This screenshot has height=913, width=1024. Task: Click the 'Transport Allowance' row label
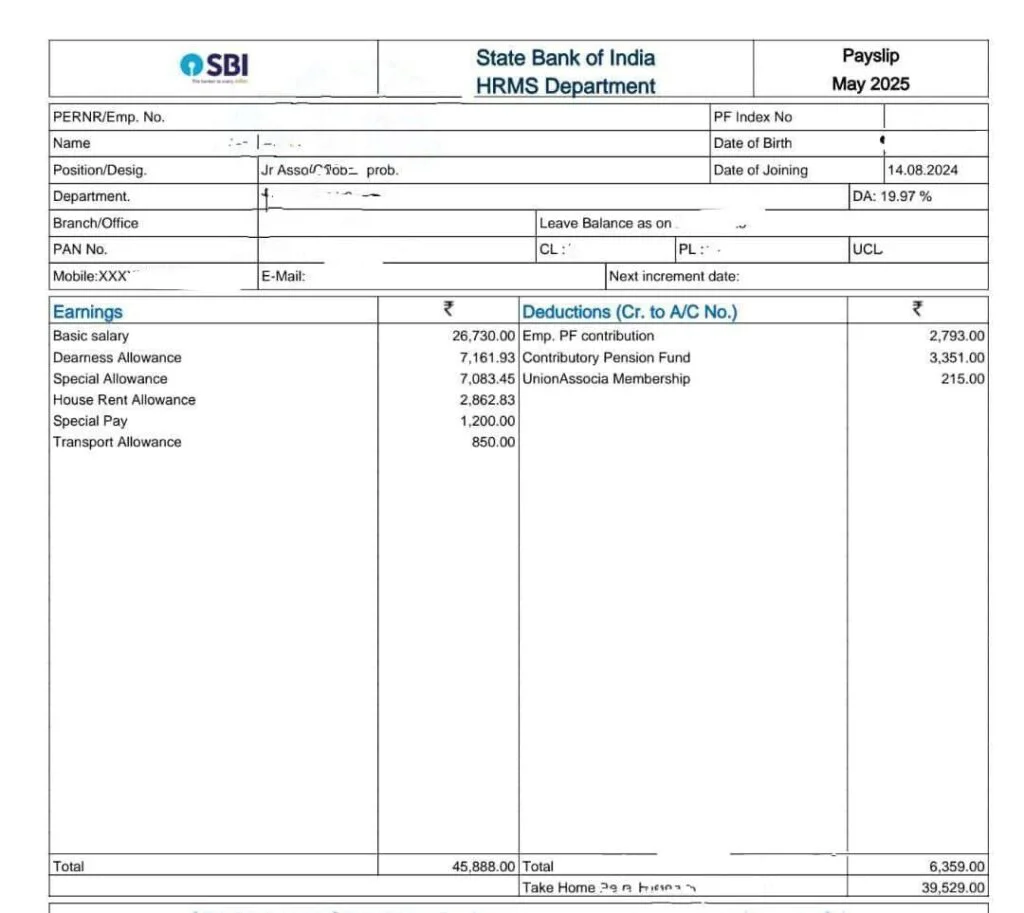point(117,442)
